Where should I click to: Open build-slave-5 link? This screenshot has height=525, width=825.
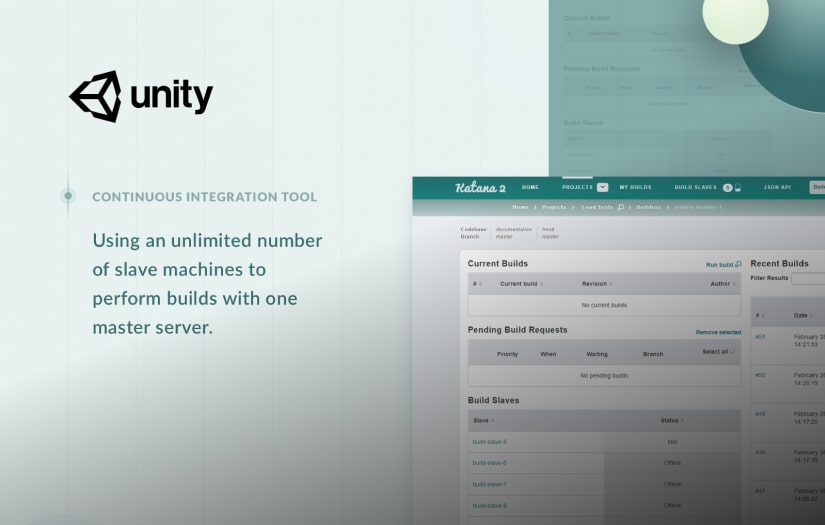pyautogui.click(x=489, y=442)
